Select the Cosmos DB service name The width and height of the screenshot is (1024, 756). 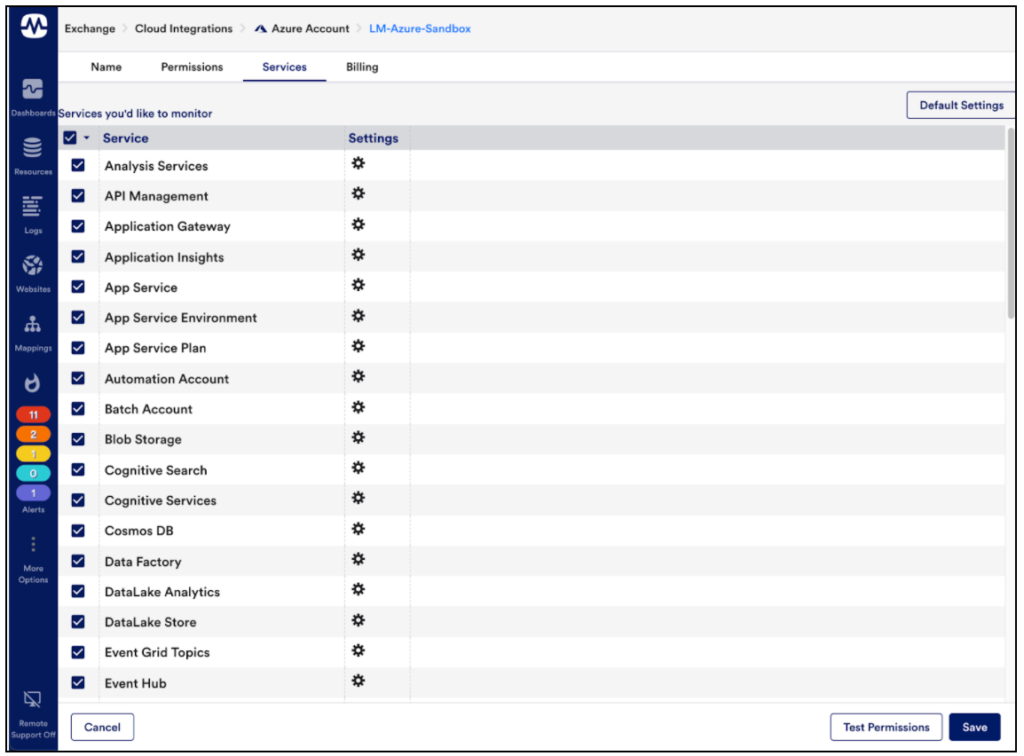[x=139, y=531]
